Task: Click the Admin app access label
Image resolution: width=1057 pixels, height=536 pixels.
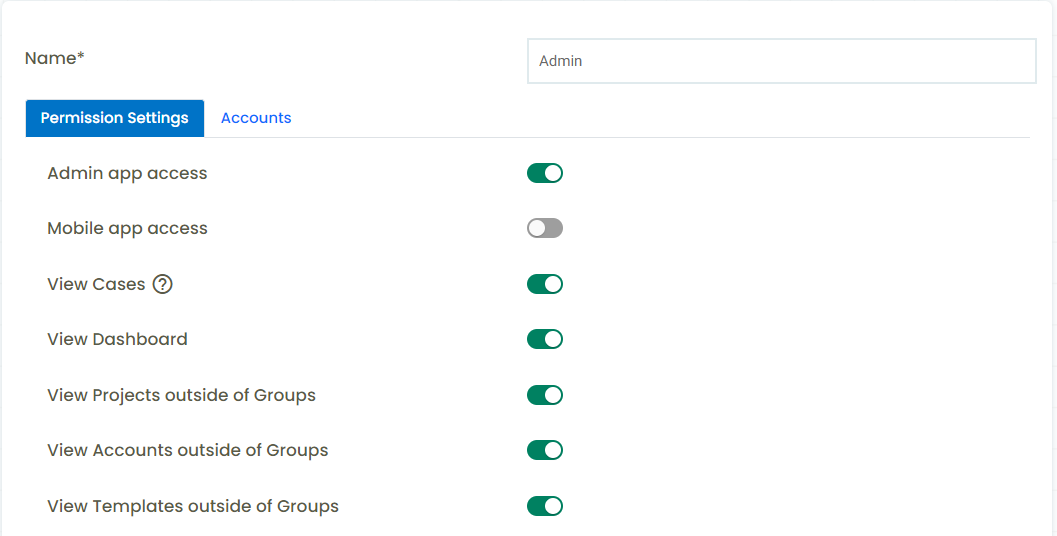Action: [127, 174]
